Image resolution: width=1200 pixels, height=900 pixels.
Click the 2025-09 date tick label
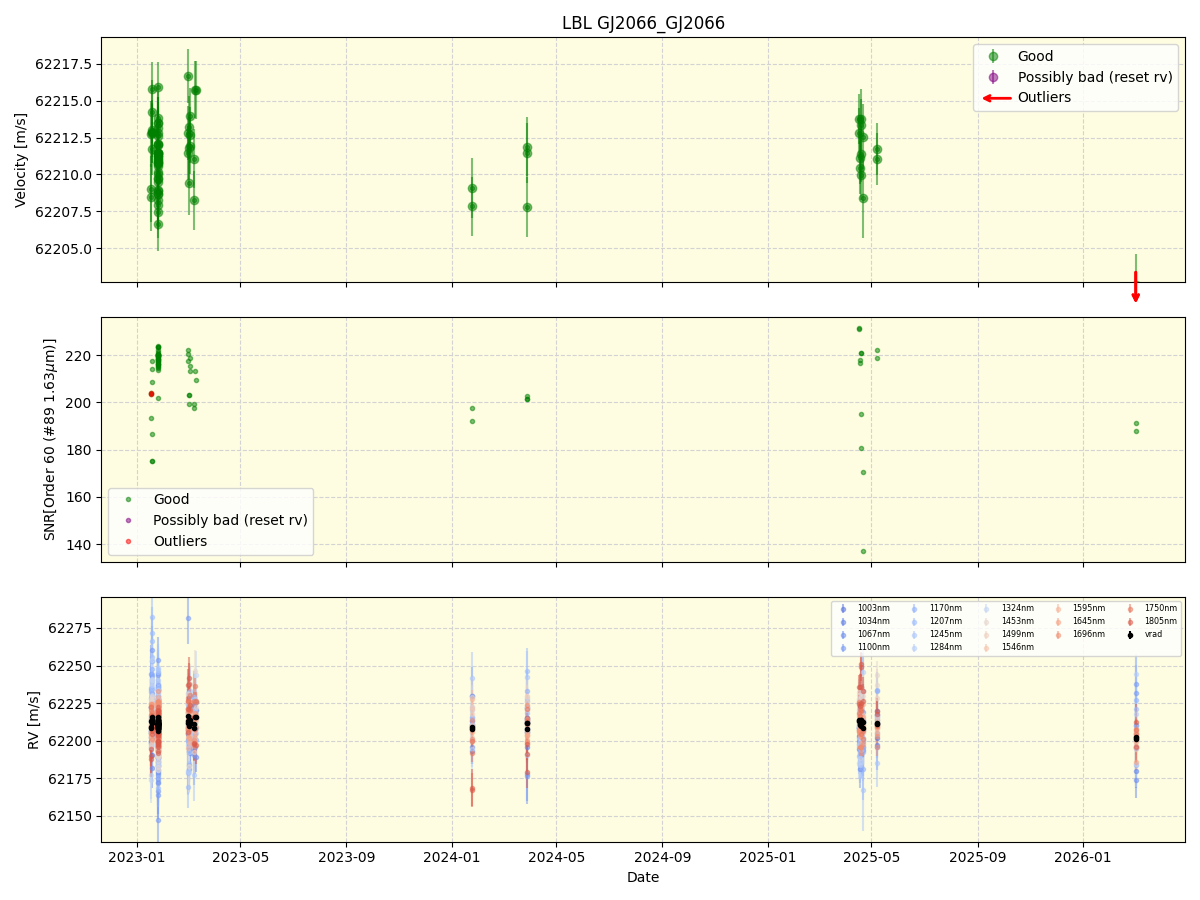pos(978,857)
